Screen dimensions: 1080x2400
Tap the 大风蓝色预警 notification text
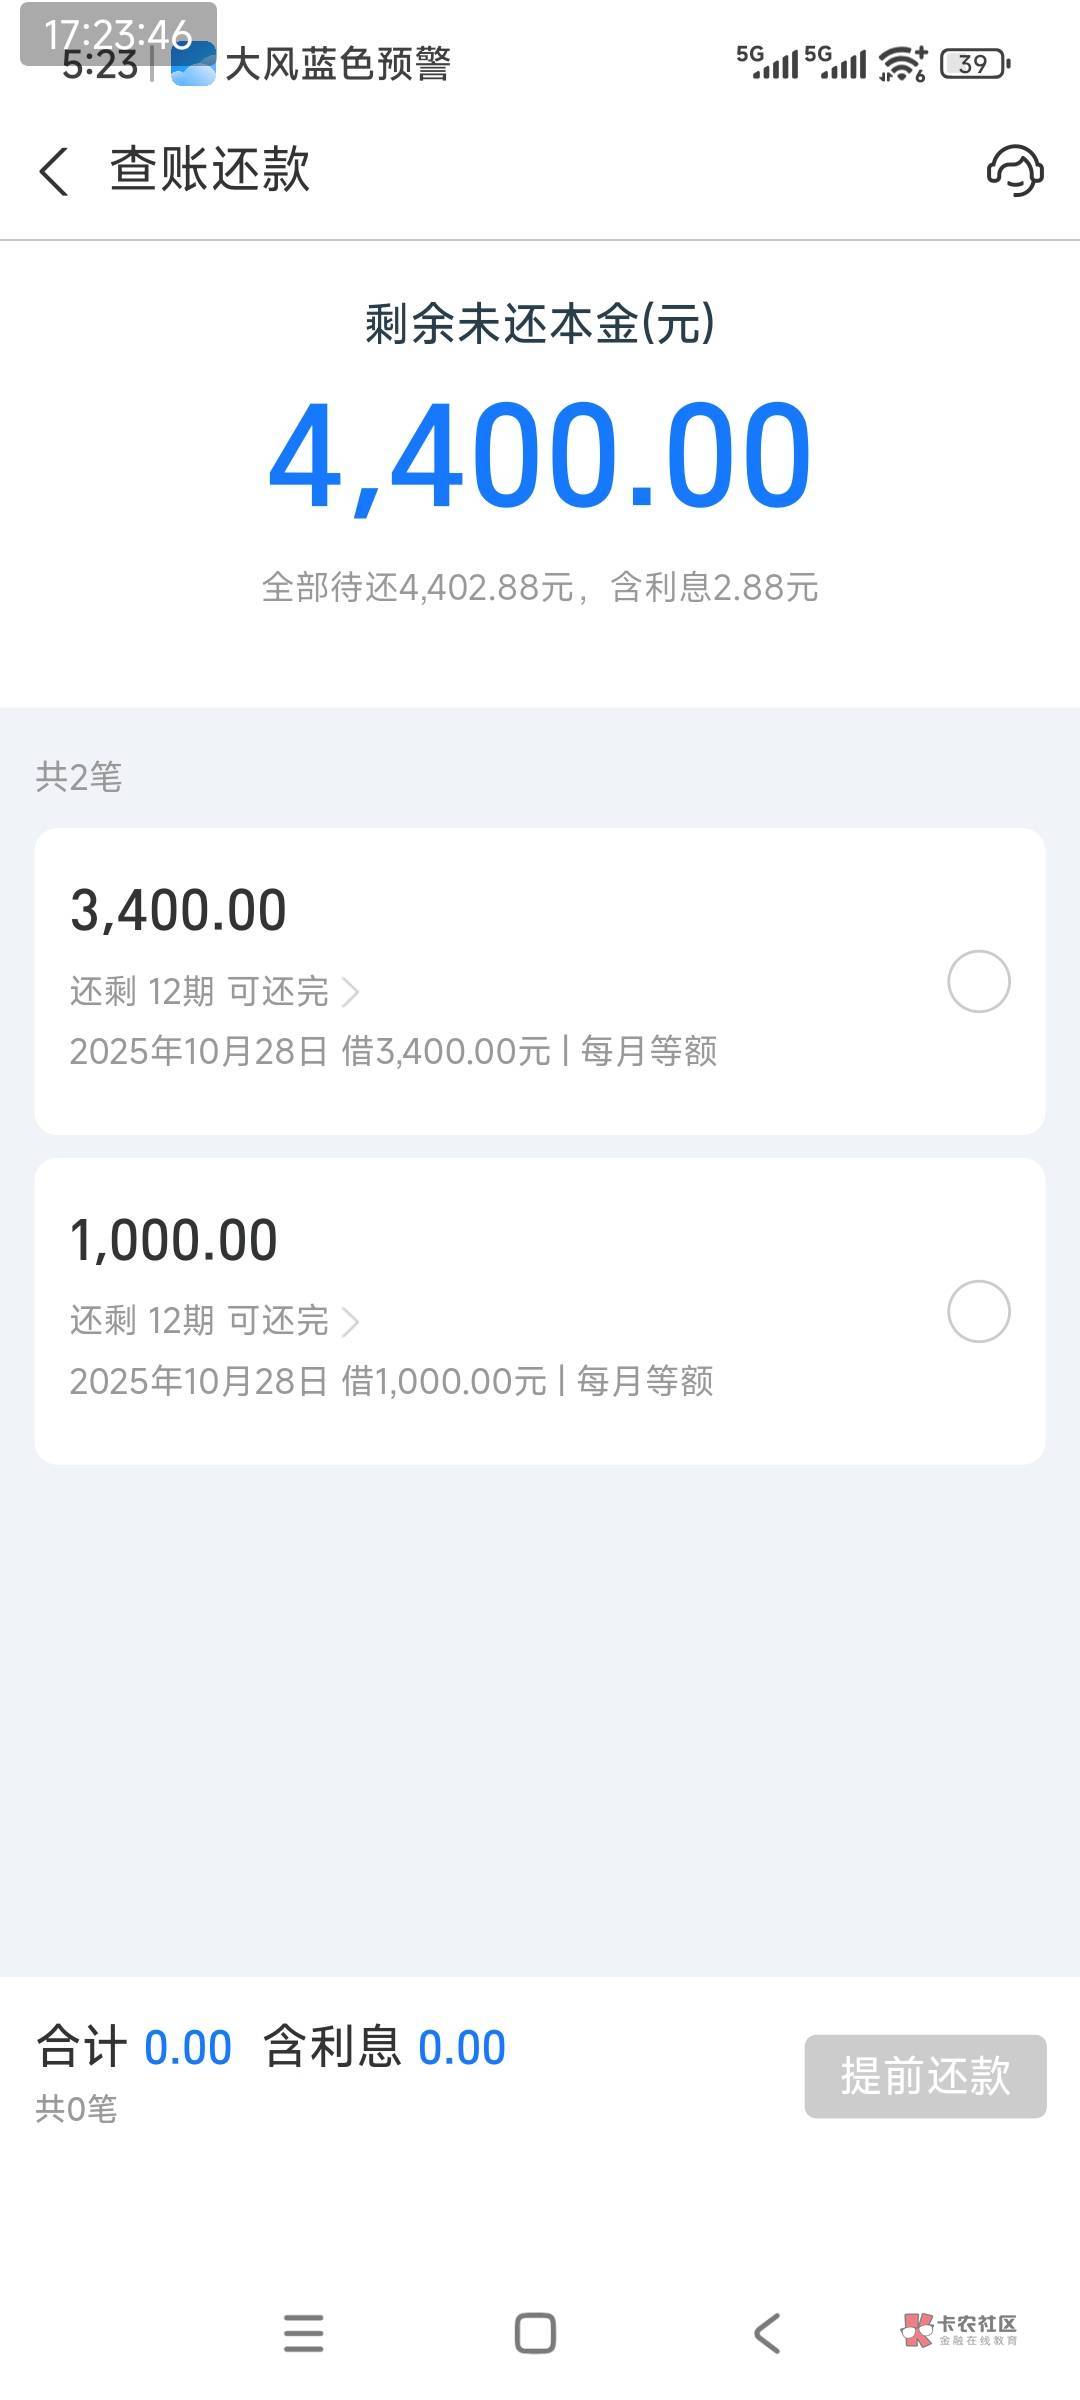338,65
